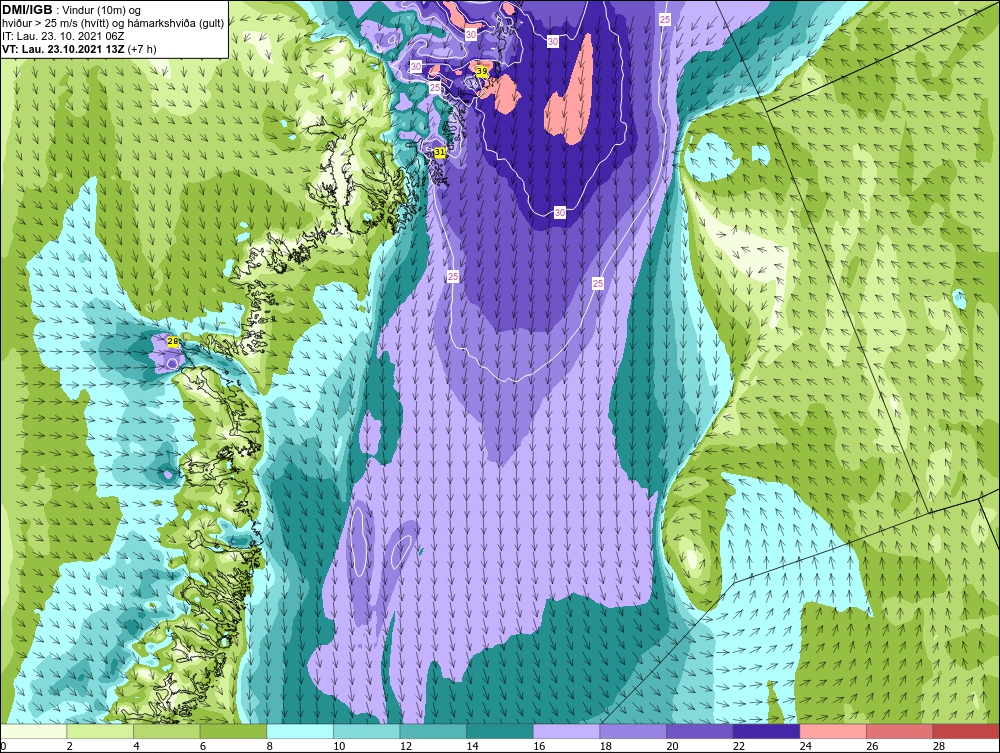Click the legend scale value 6
Image resolution: width=1000 pixels, height=753 pixels.
click(x=203, y=746)
